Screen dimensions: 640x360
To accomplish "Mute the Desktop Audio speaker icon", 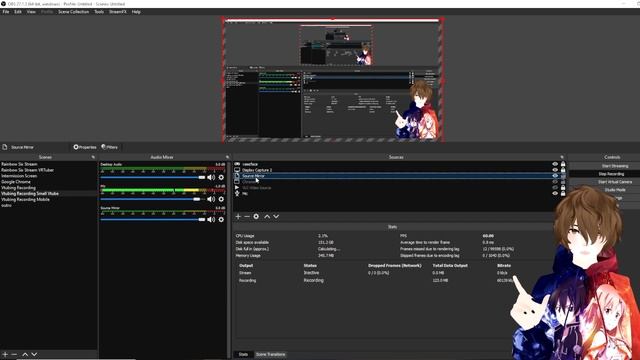I will coord(211,178).
